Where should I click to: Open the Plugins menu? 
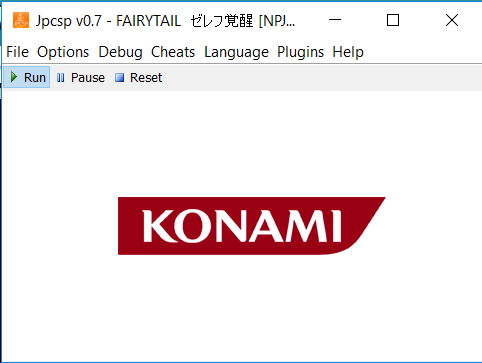point(300,52)
